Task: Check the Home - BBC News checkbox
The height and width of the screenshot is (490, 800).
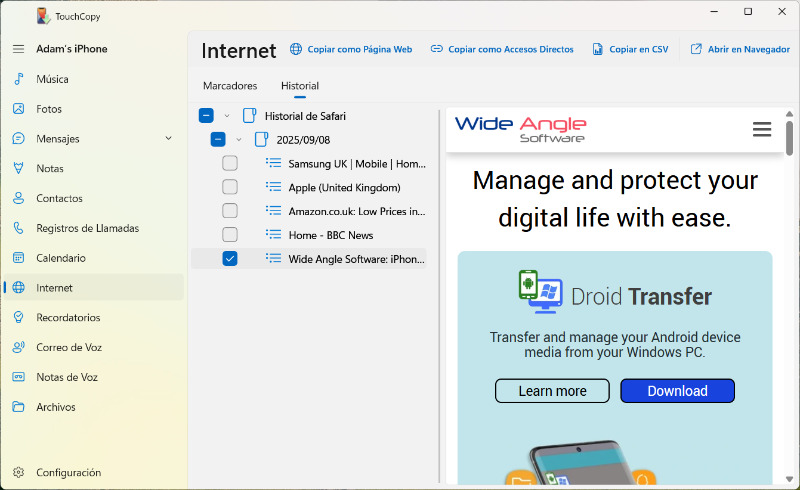Action: (x=230, y=235)
